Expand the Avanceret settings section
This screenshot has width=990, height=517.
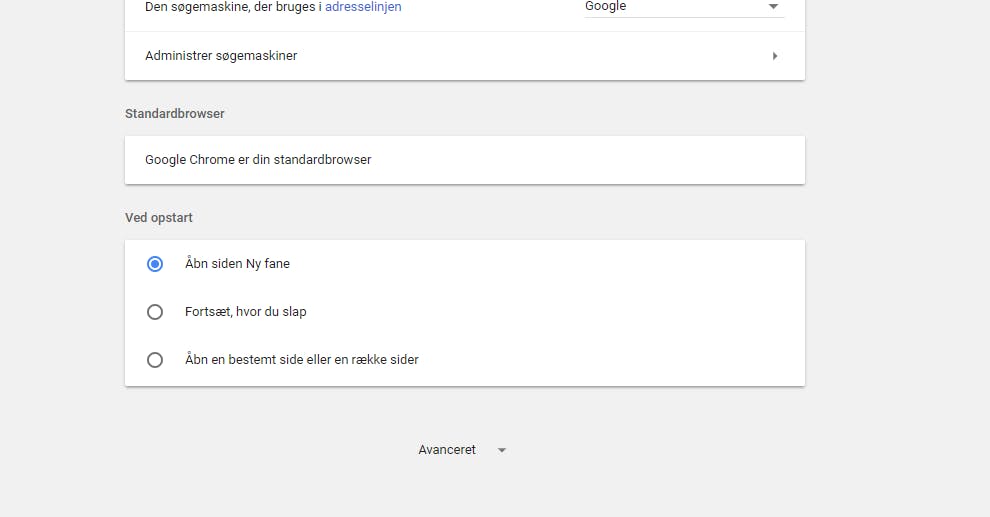point(463,450)
